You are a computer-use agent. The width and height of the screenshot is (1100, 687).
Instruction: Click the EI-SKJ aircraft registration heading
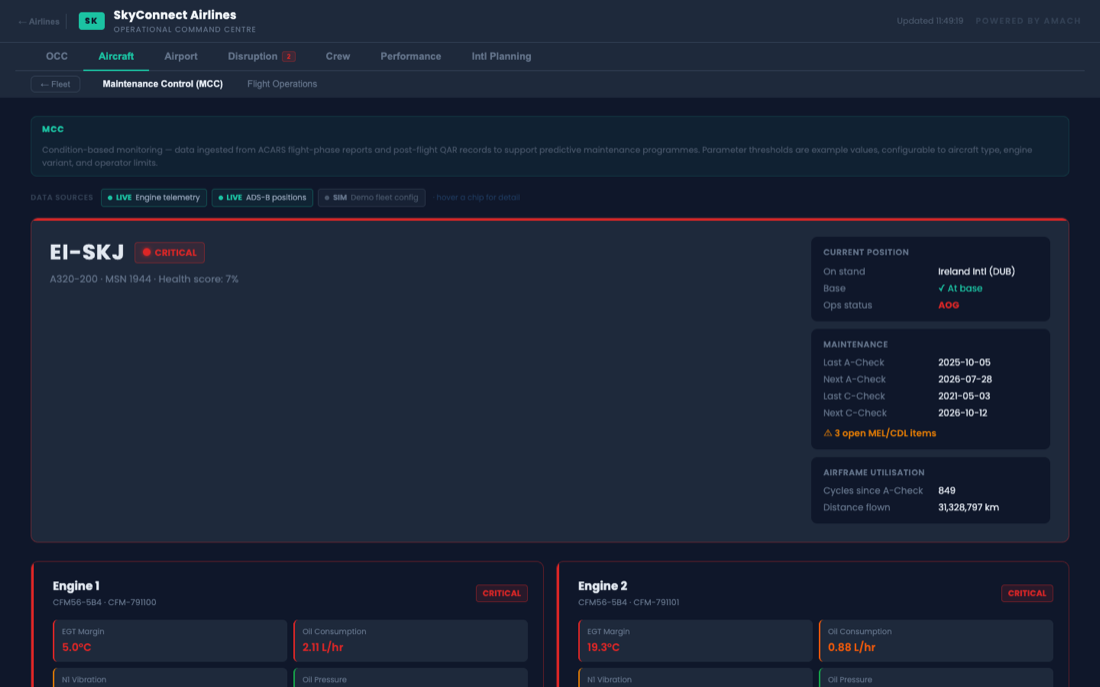(x=87, y=253)
